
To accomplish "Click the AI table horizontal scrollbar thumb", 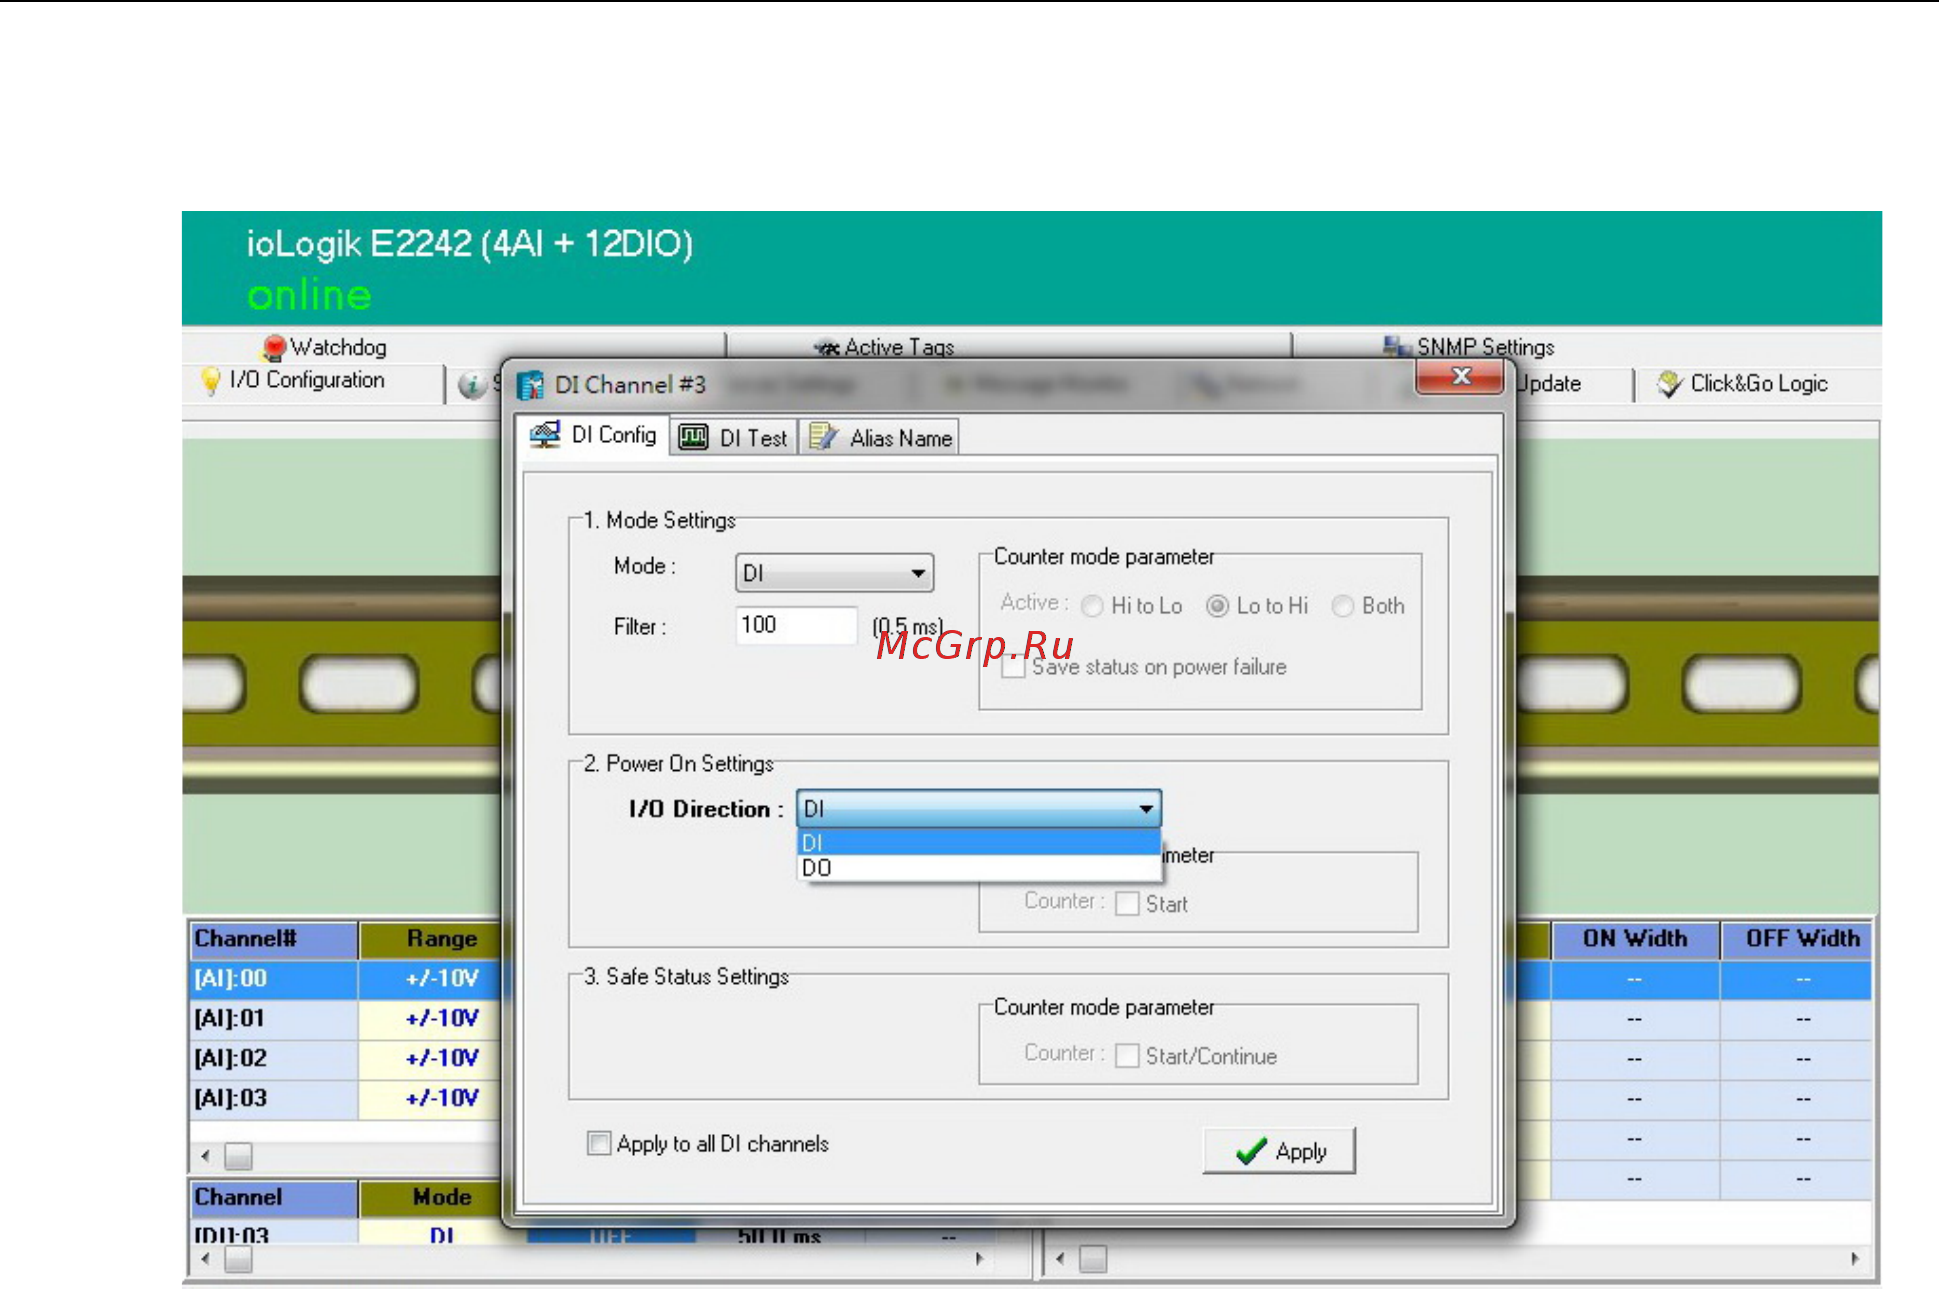I will (238, 1157).
